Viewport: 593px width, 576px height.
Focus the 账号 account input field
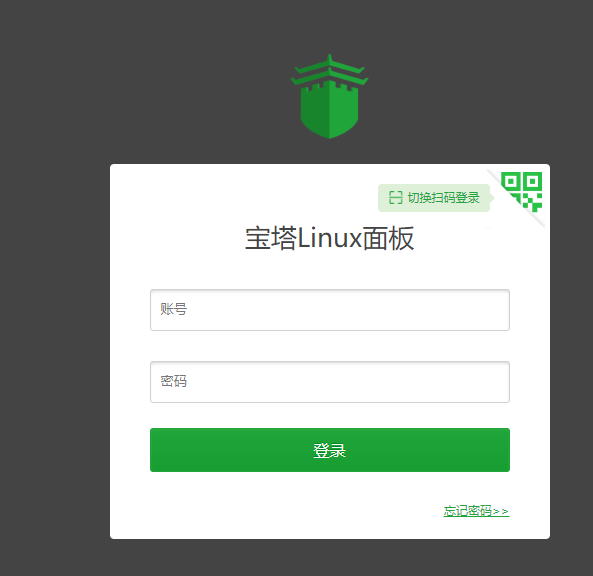click(330, 310)
